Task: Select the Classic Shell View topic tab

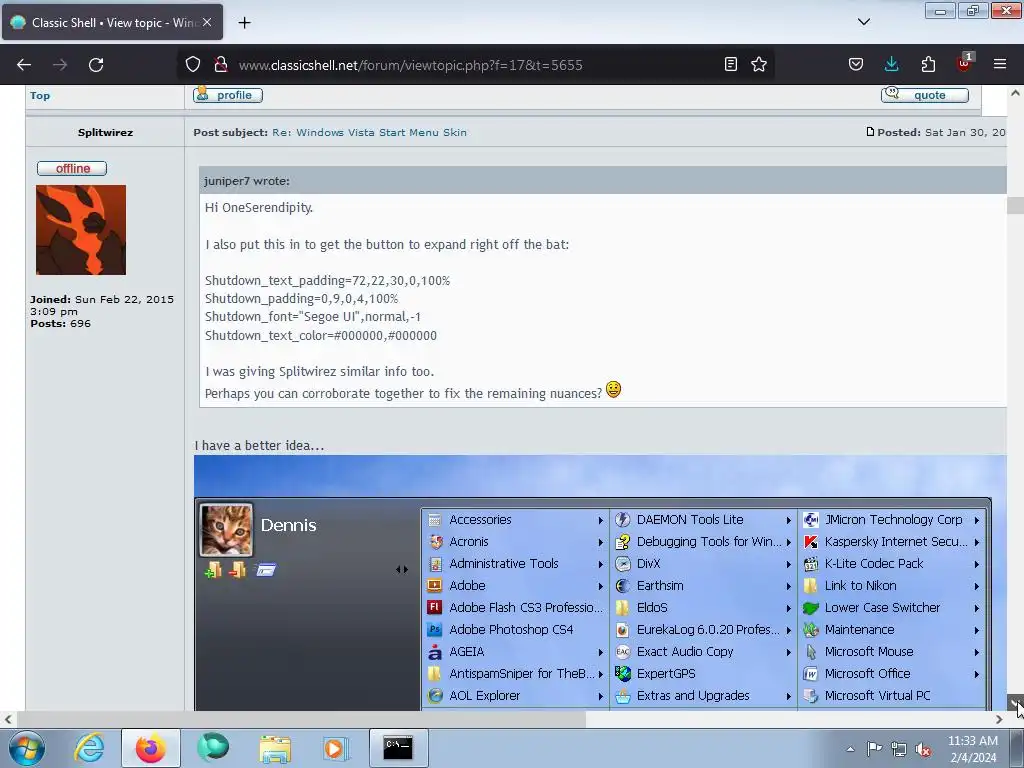Action: point(112,22)
